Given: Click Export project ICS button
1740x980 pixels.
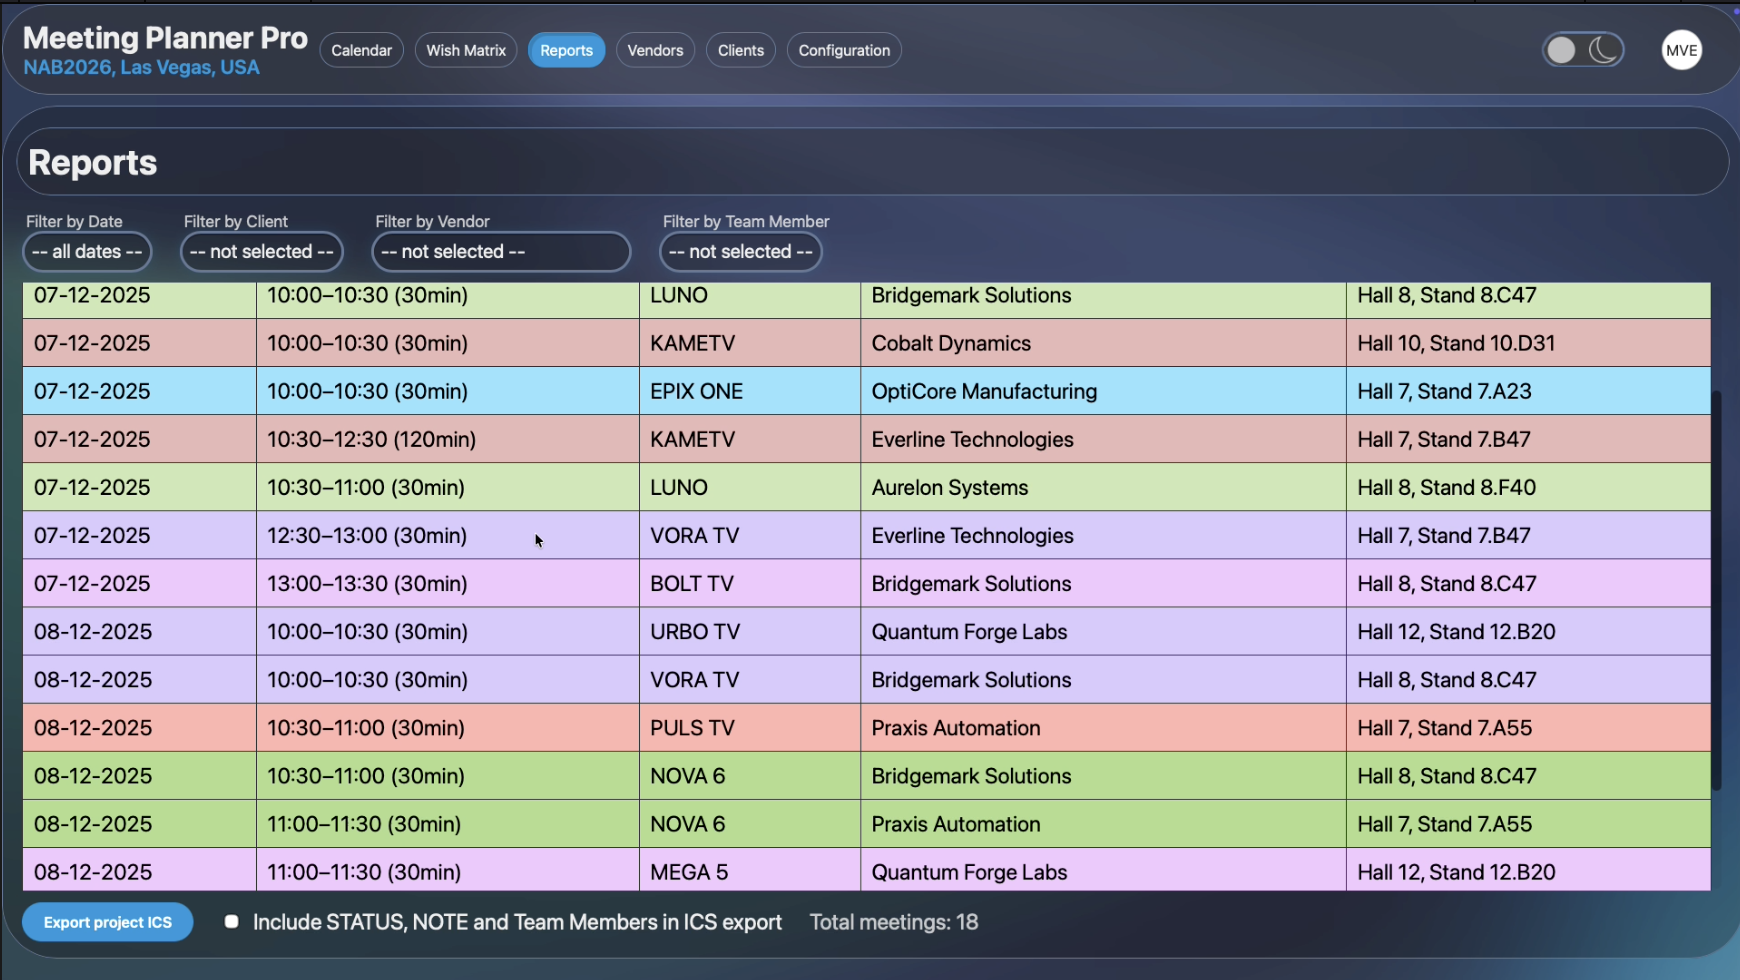Looking at the screenshot, I should point(108,922).
